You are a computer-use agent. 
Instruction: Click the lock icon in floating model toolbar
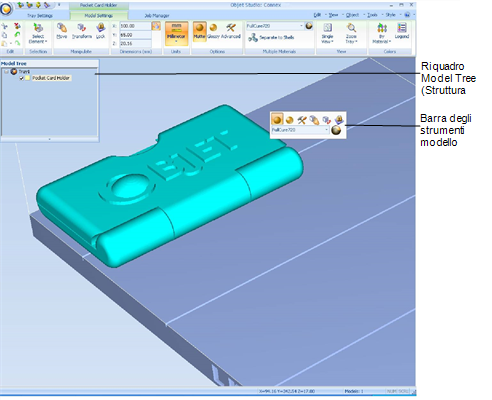[x=339, y=119]
